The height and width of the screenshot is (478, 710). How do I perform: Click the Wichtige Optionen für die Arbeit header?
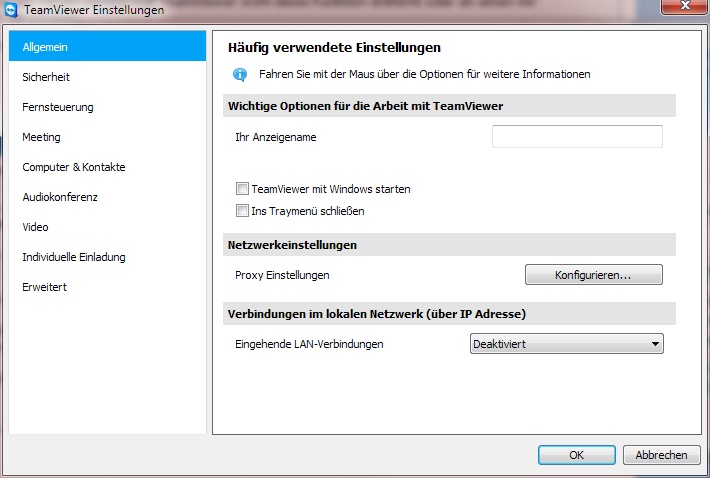(x=449, y=106)
